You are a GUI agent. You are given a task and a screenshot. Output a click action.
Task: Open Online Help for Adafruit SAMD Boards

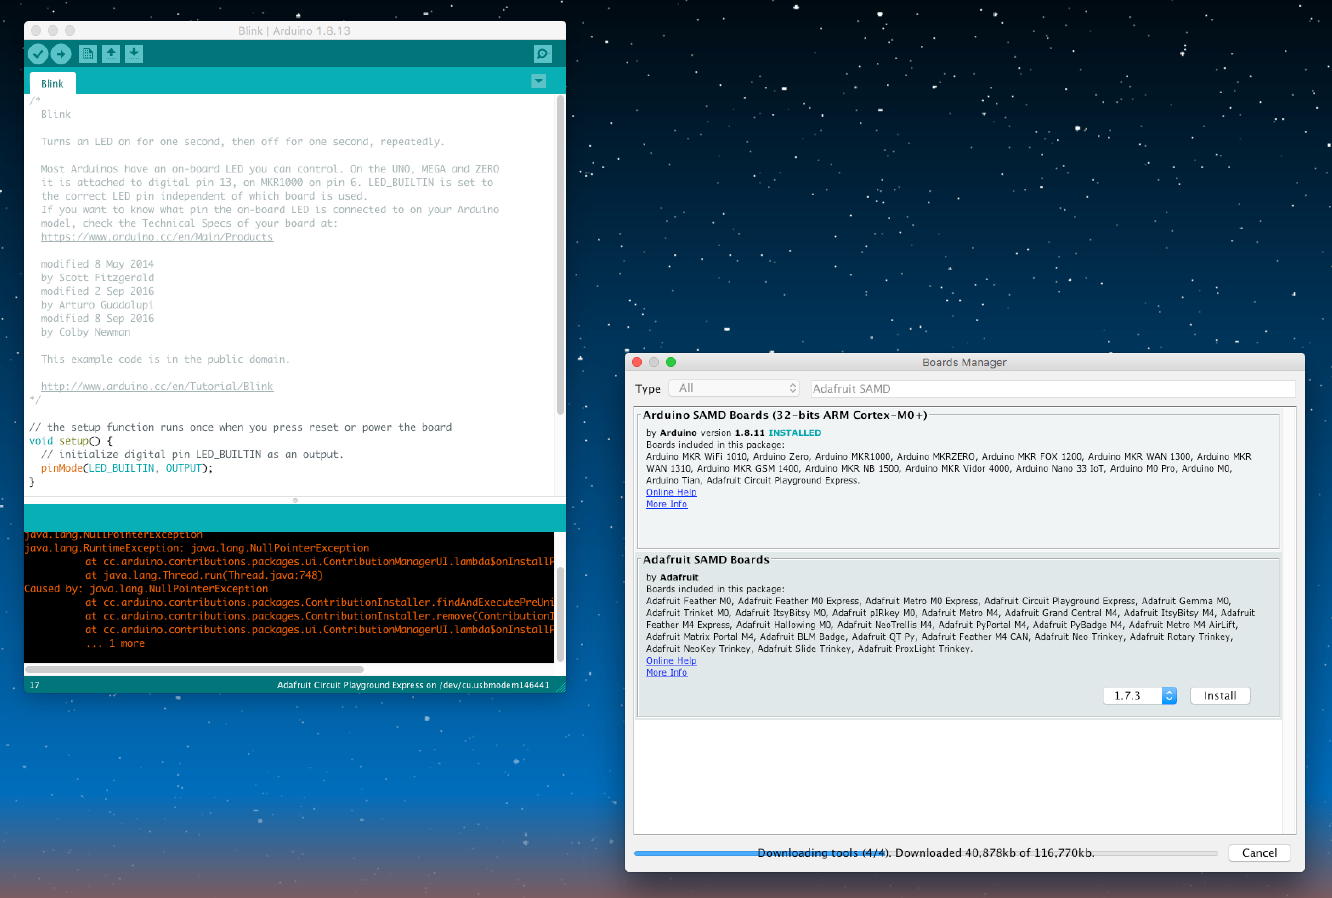tap(671, 661)
